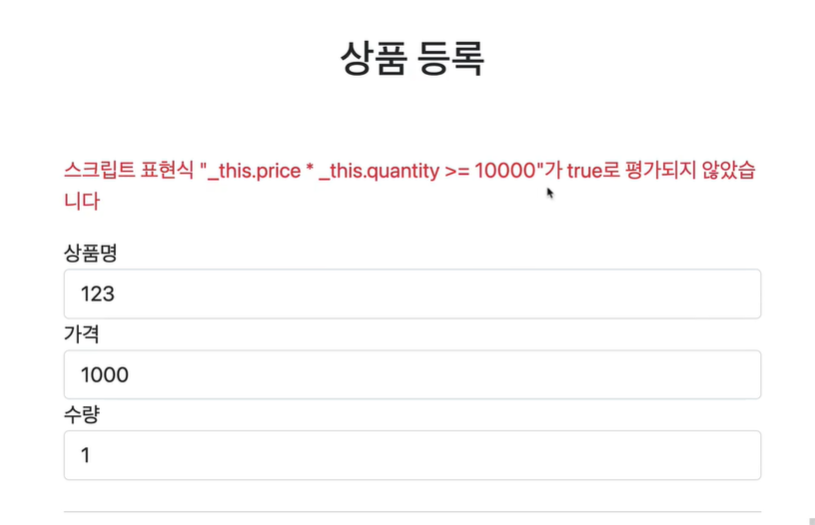Image resolution: width=815 pixels, height=525 pixels.
Task: Click the 가격 label above price field
Action: tap(82, 334)
